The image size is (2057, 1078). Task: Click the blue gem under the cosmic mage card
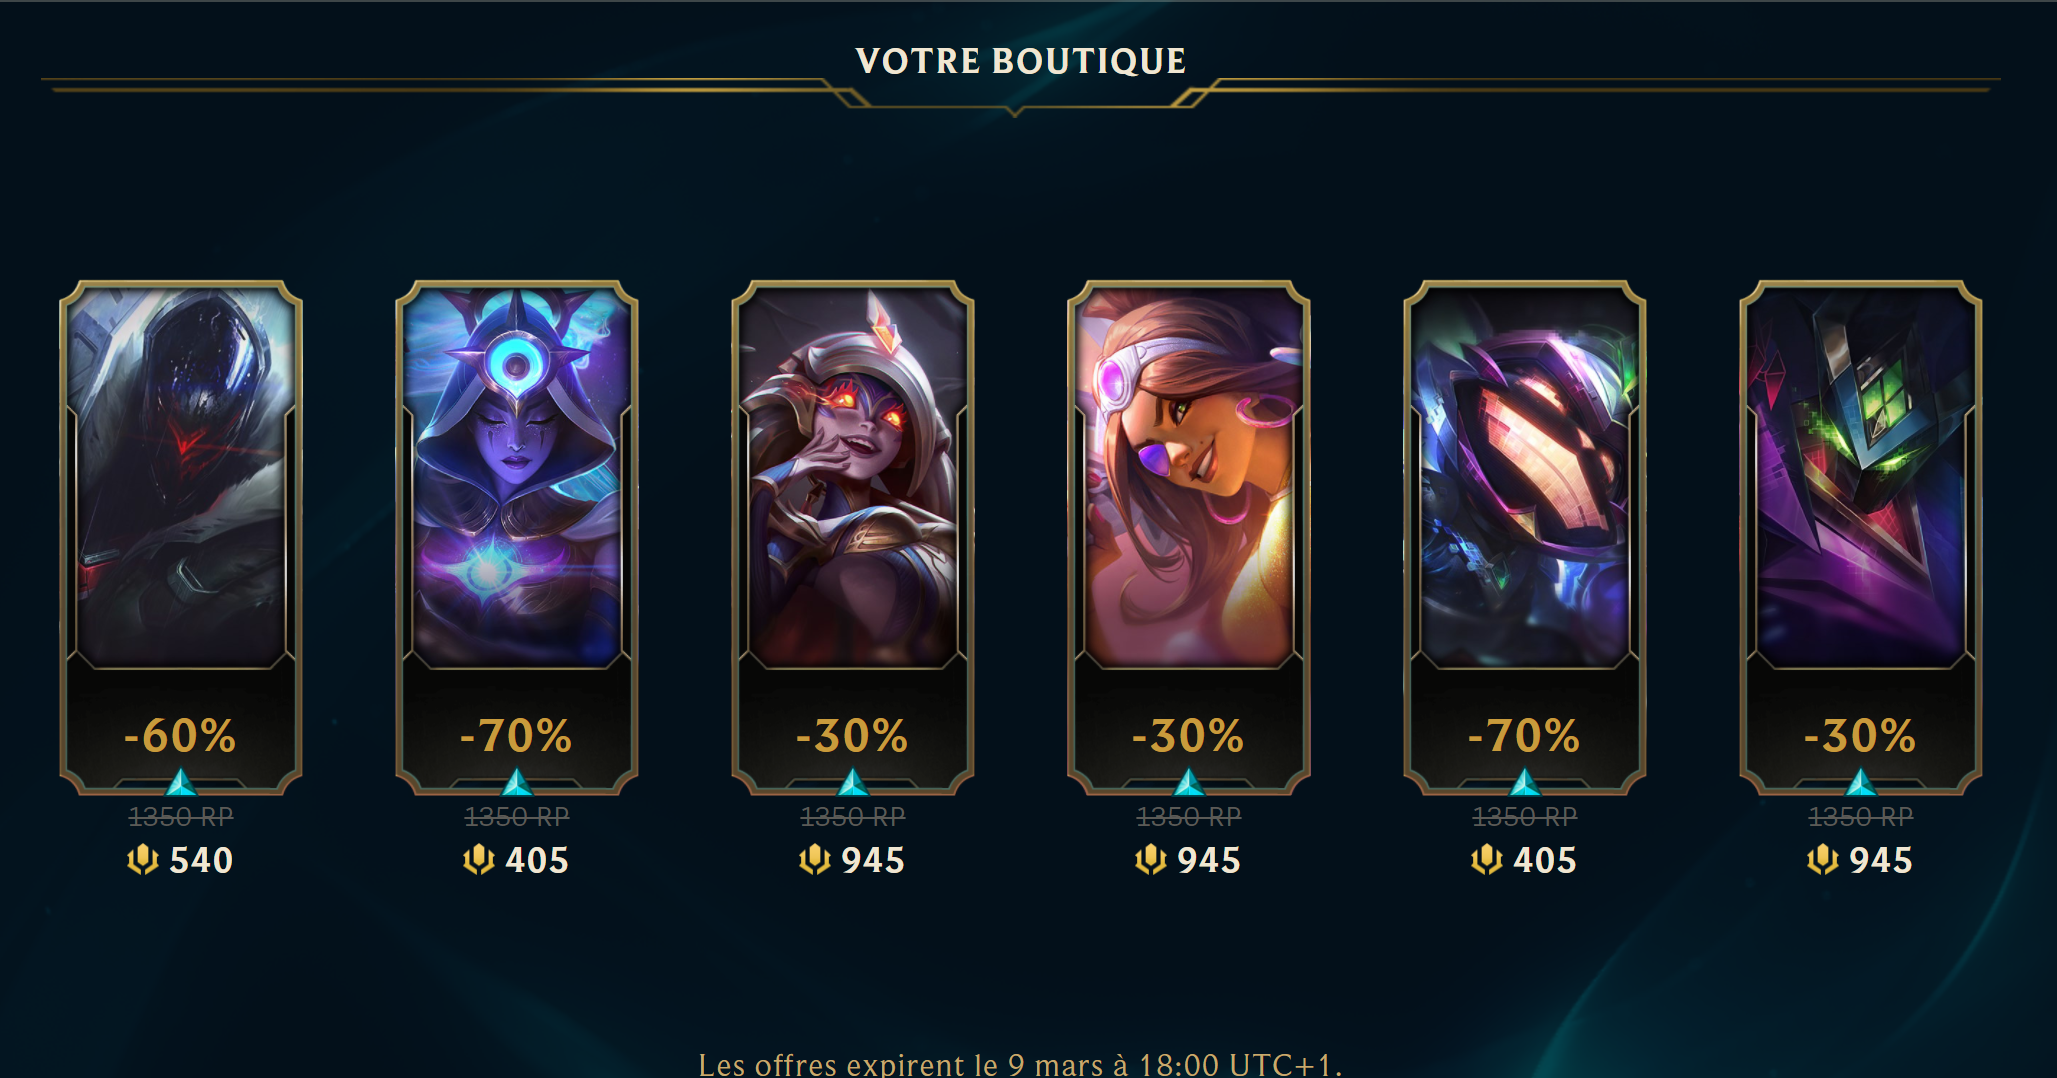pos(517,782)
